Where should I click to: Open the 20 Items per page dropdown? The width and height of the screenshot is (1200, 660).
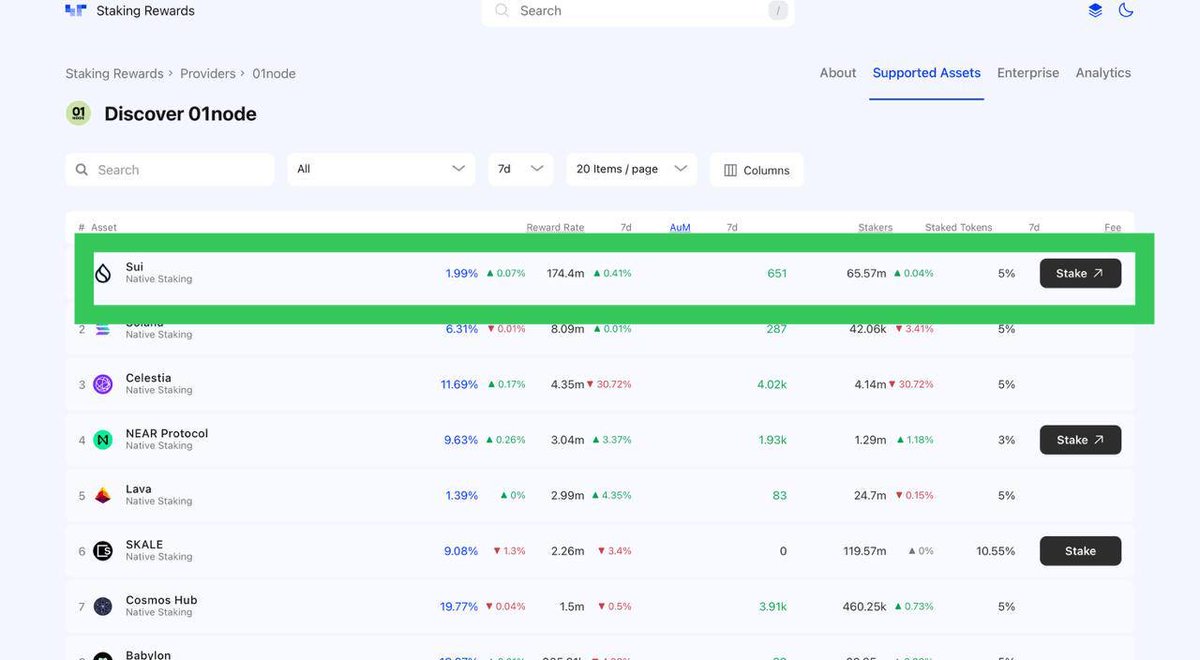[x=631, y=169]
